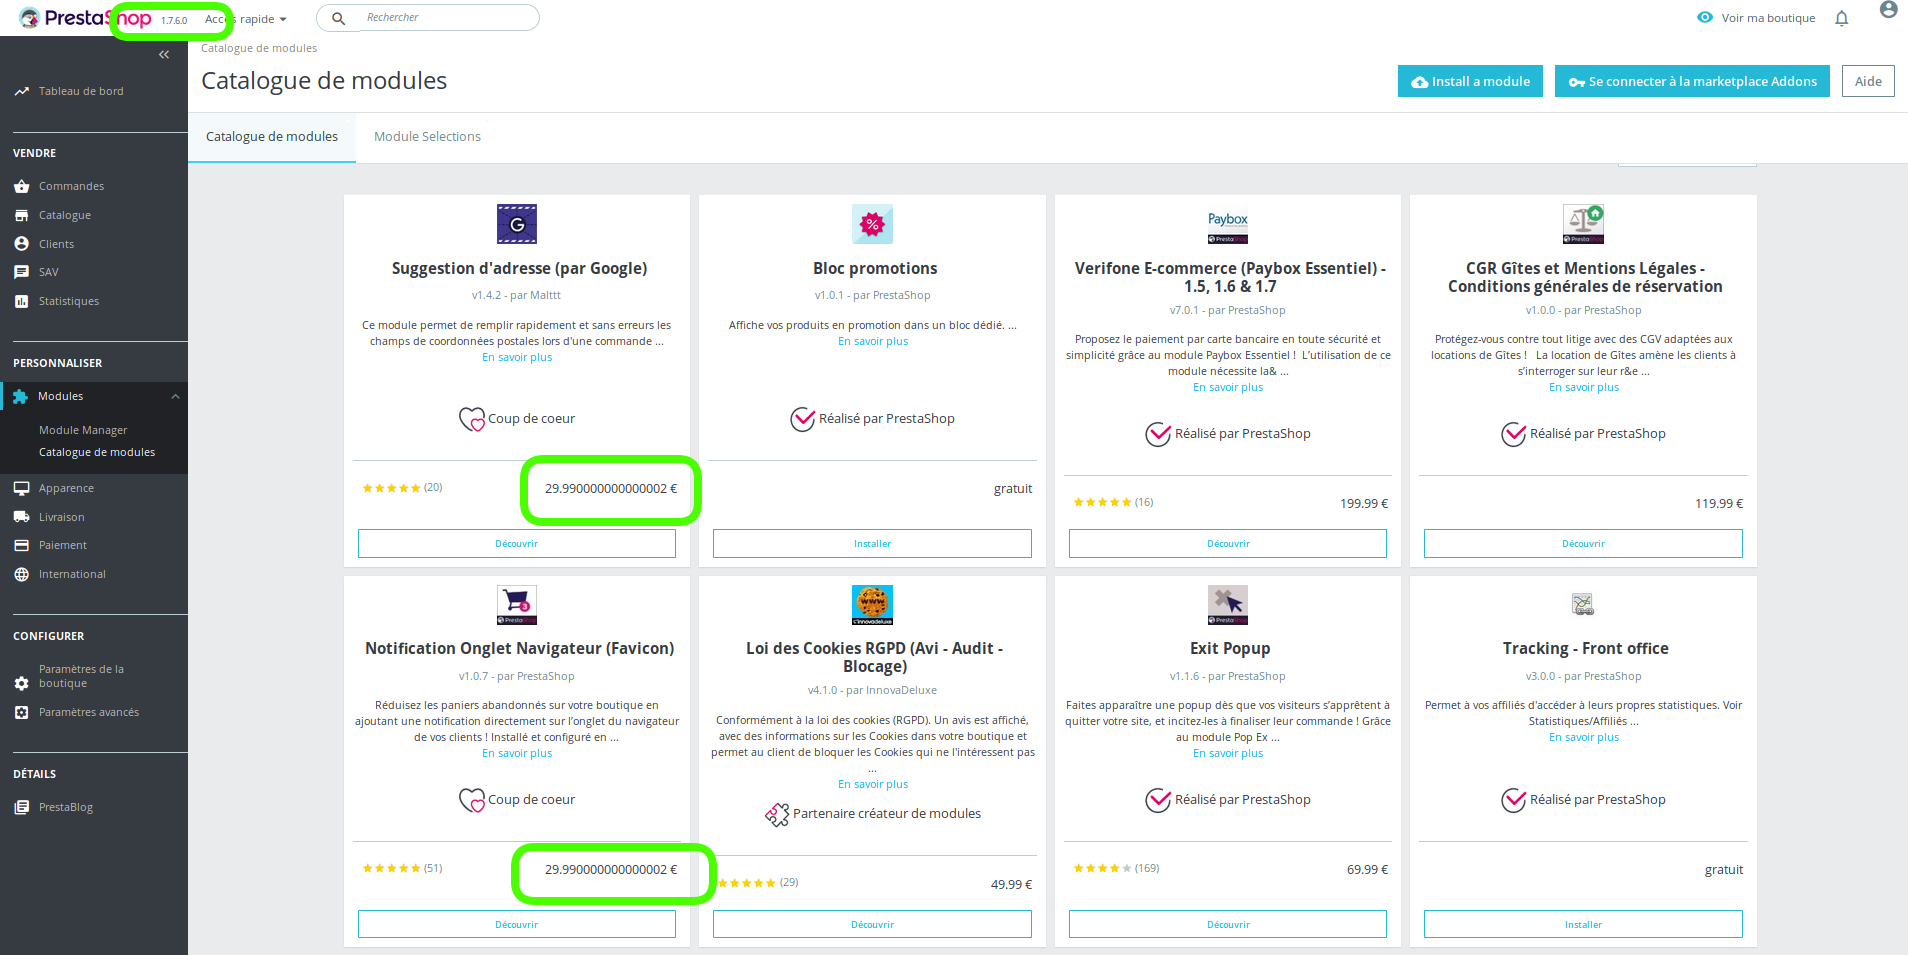Click Install a module button
The image size is (1908, 955).
(x=1470, y=81)
